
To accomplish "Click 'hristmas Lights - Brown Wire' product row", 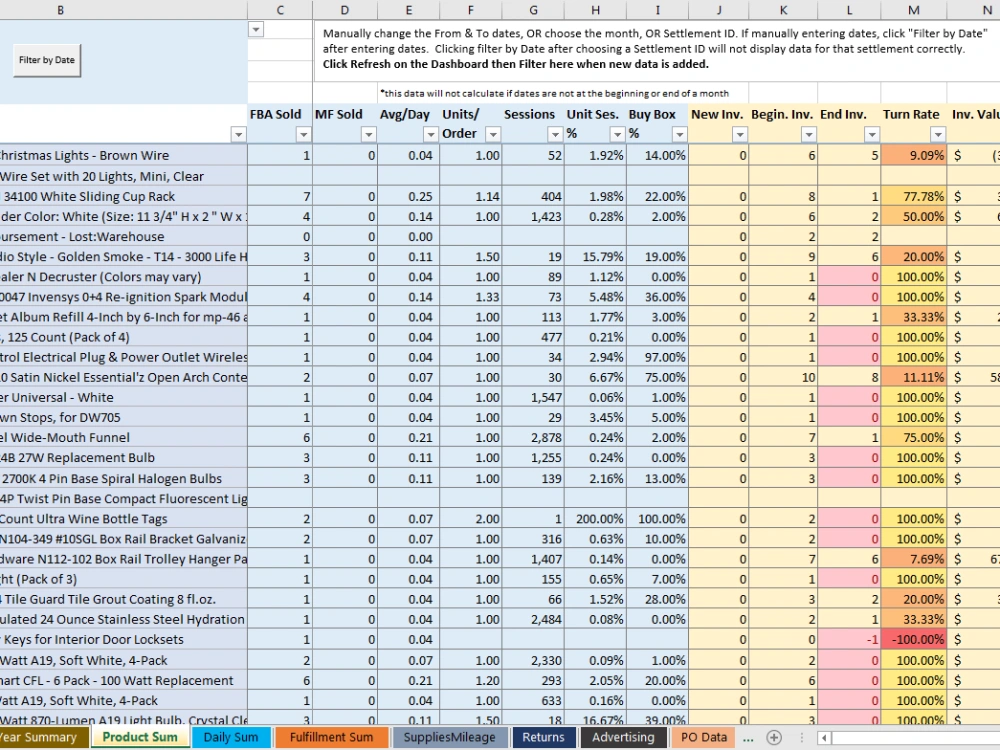I will (124, 155).
